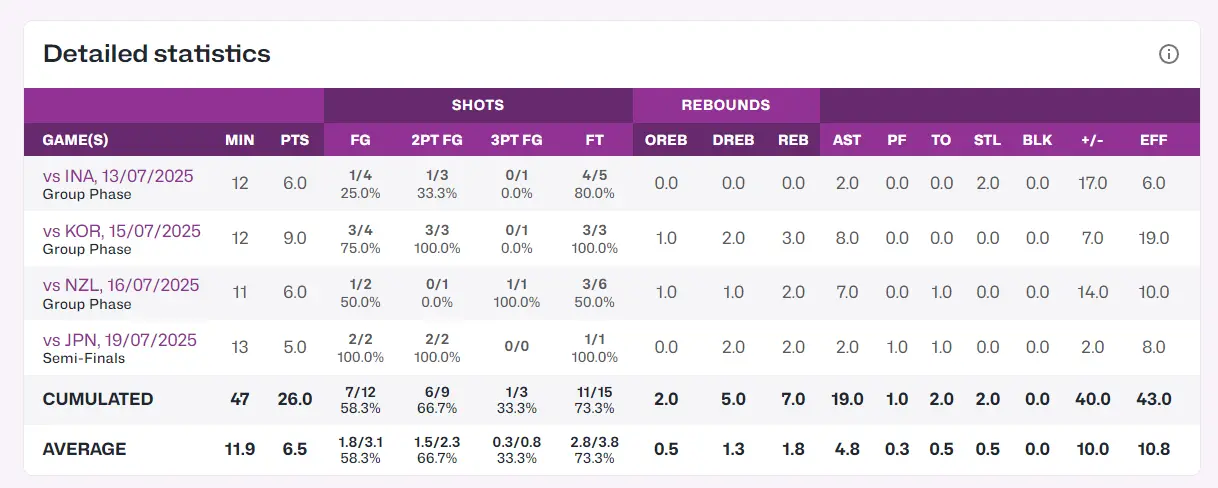Click the GAME(S) column header
This screenshot has height=488, width=1218.
(x=75, y=140)
